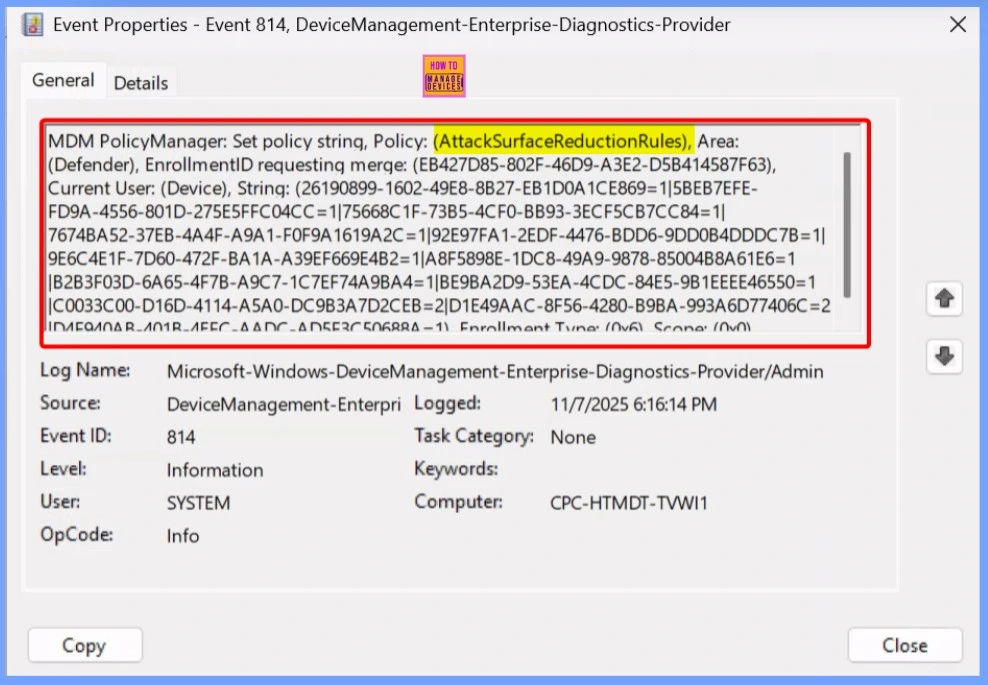988x685 pixels.
Task: Click the Event ID value 814
Action: [x=178, y=436]
